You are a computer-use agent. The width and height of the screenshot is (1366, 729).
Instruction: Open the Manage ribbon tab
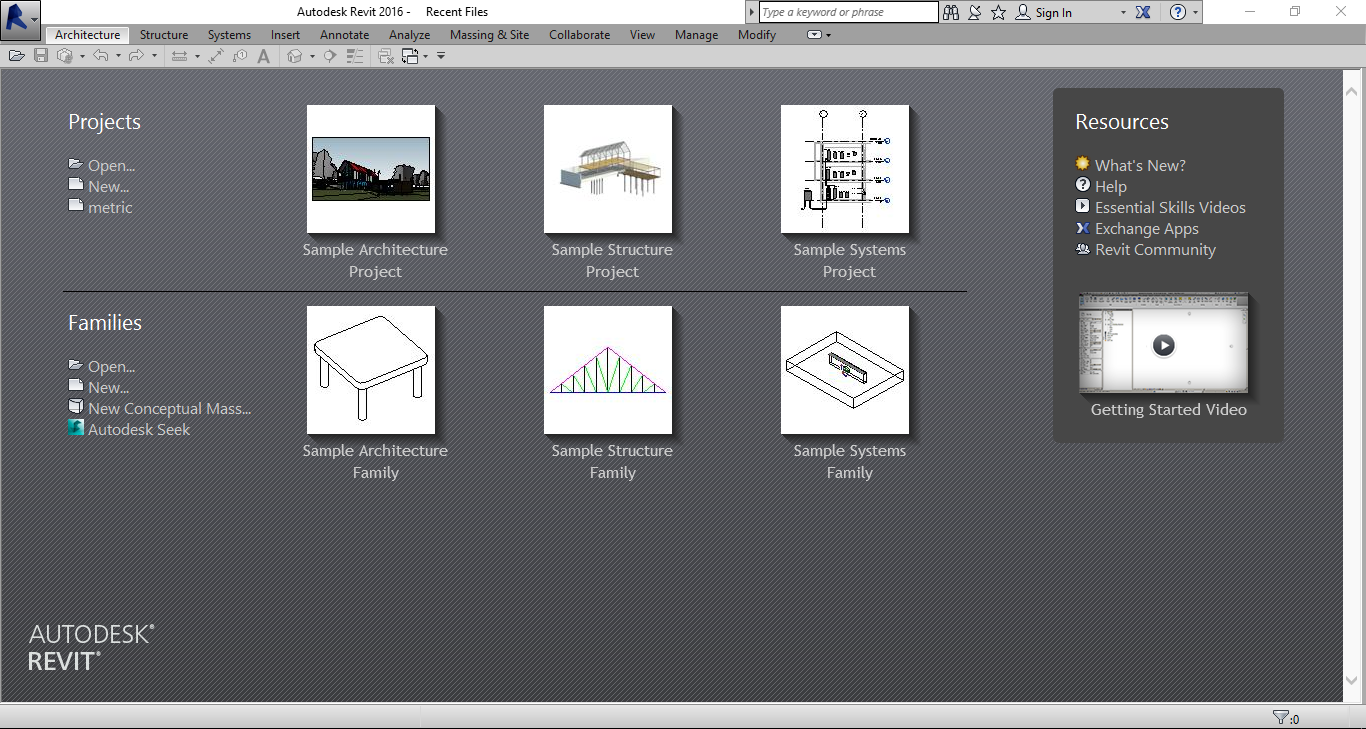click(x=696, y=35)
